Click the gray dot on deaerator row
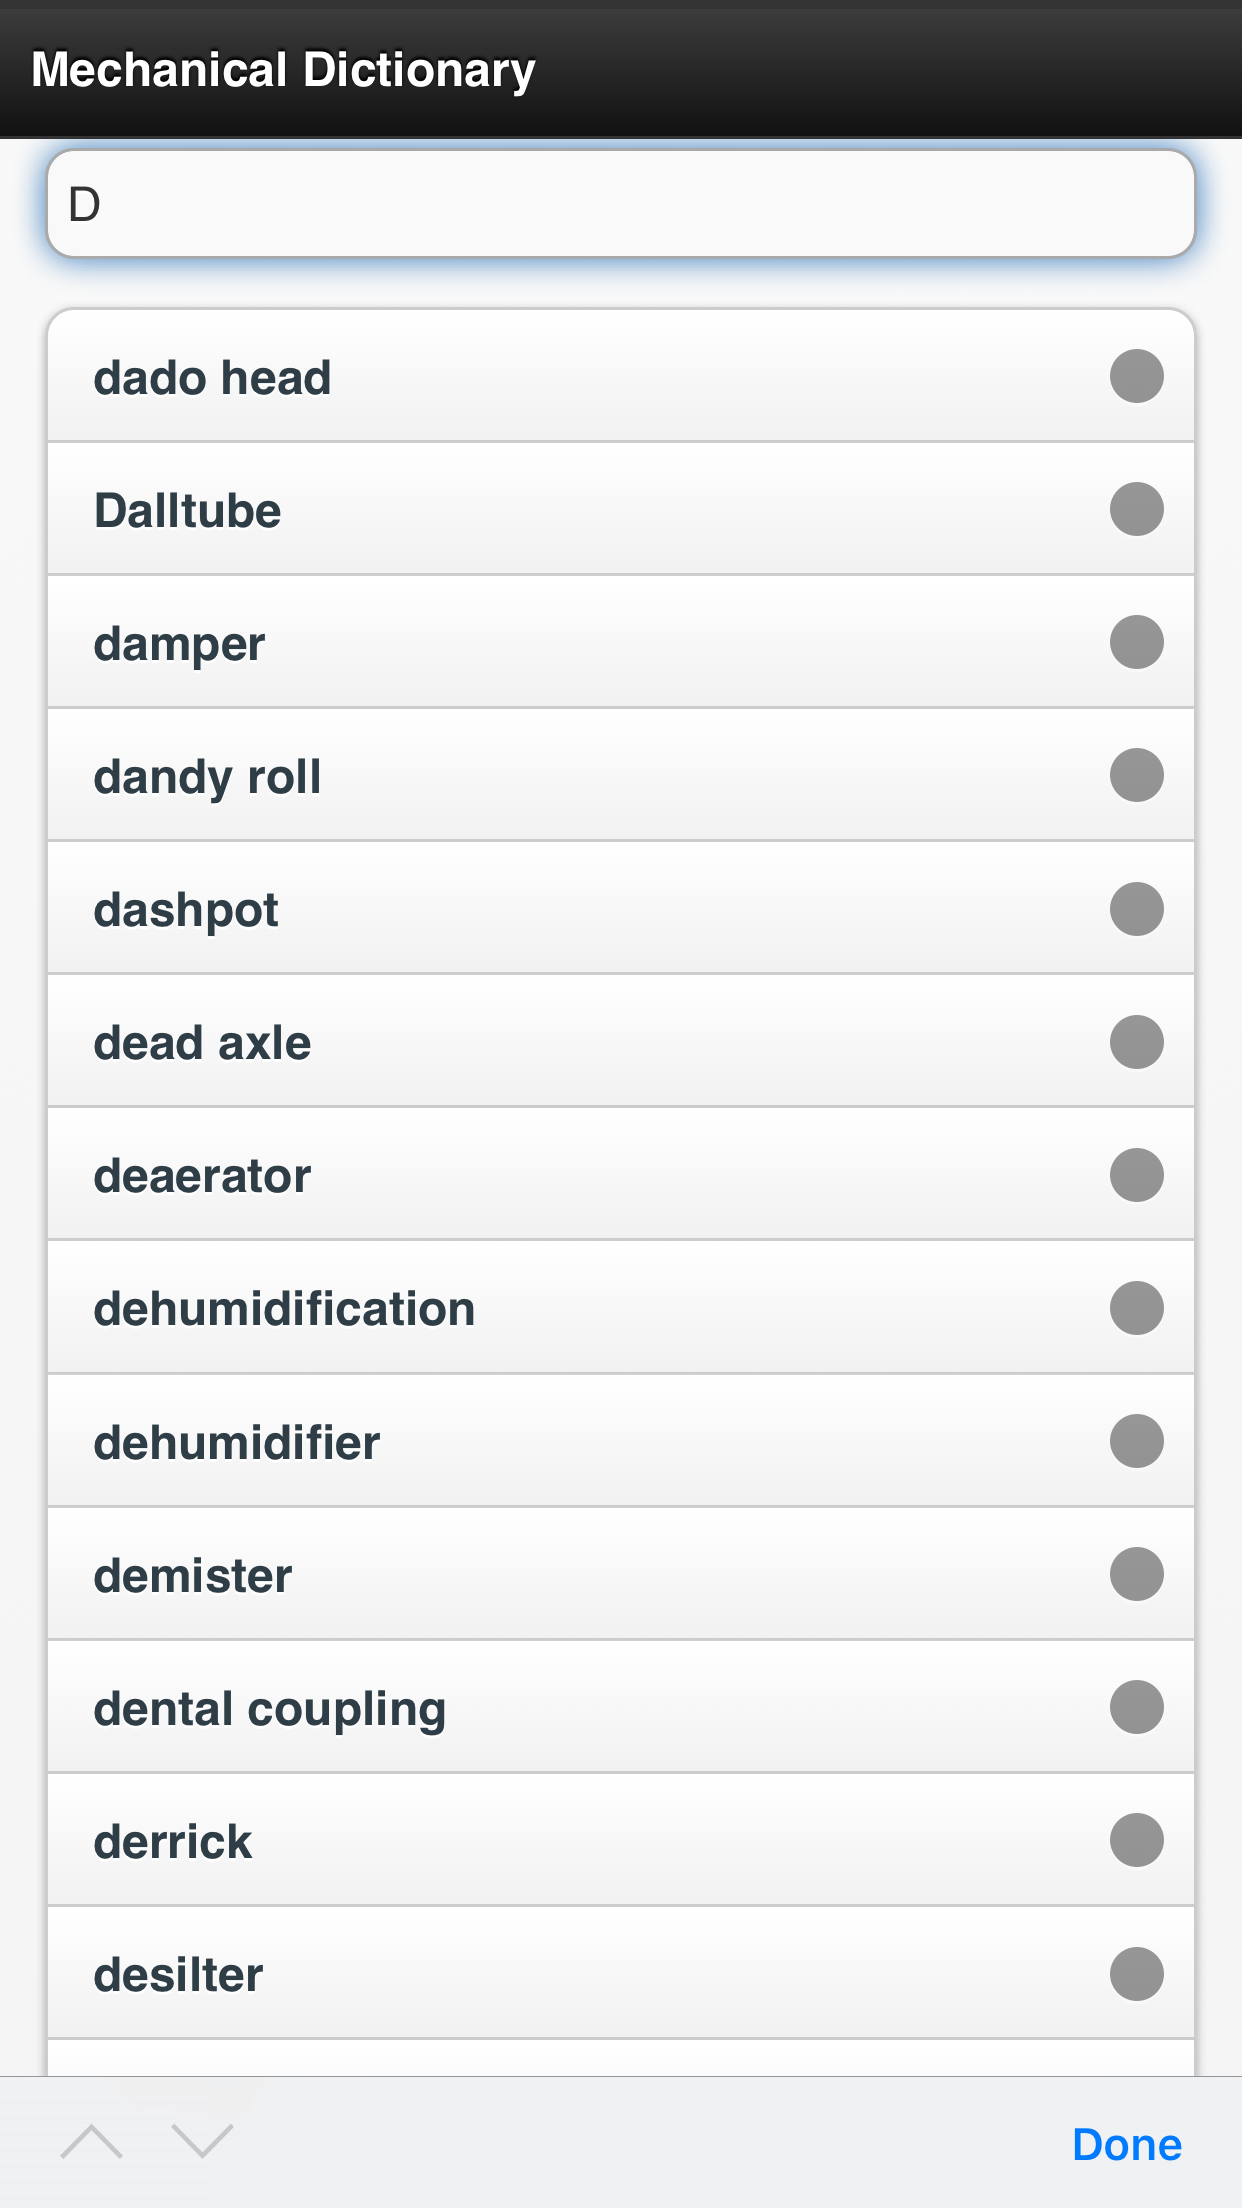Screen dimensions: 1242x2208 (1136, 1174)
